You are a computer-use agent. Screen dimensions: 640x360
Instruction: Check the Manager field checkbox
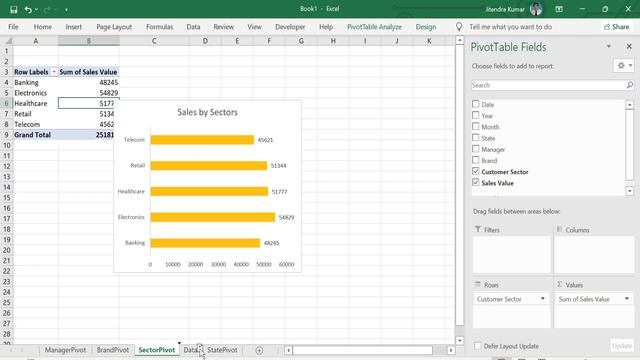click(x=476, y=149)
